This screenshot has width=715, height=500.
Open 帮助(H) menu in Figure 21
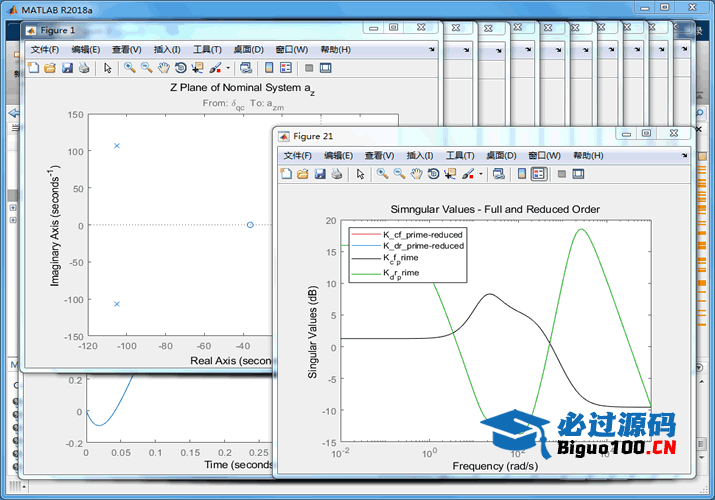[x=588, y=155]
